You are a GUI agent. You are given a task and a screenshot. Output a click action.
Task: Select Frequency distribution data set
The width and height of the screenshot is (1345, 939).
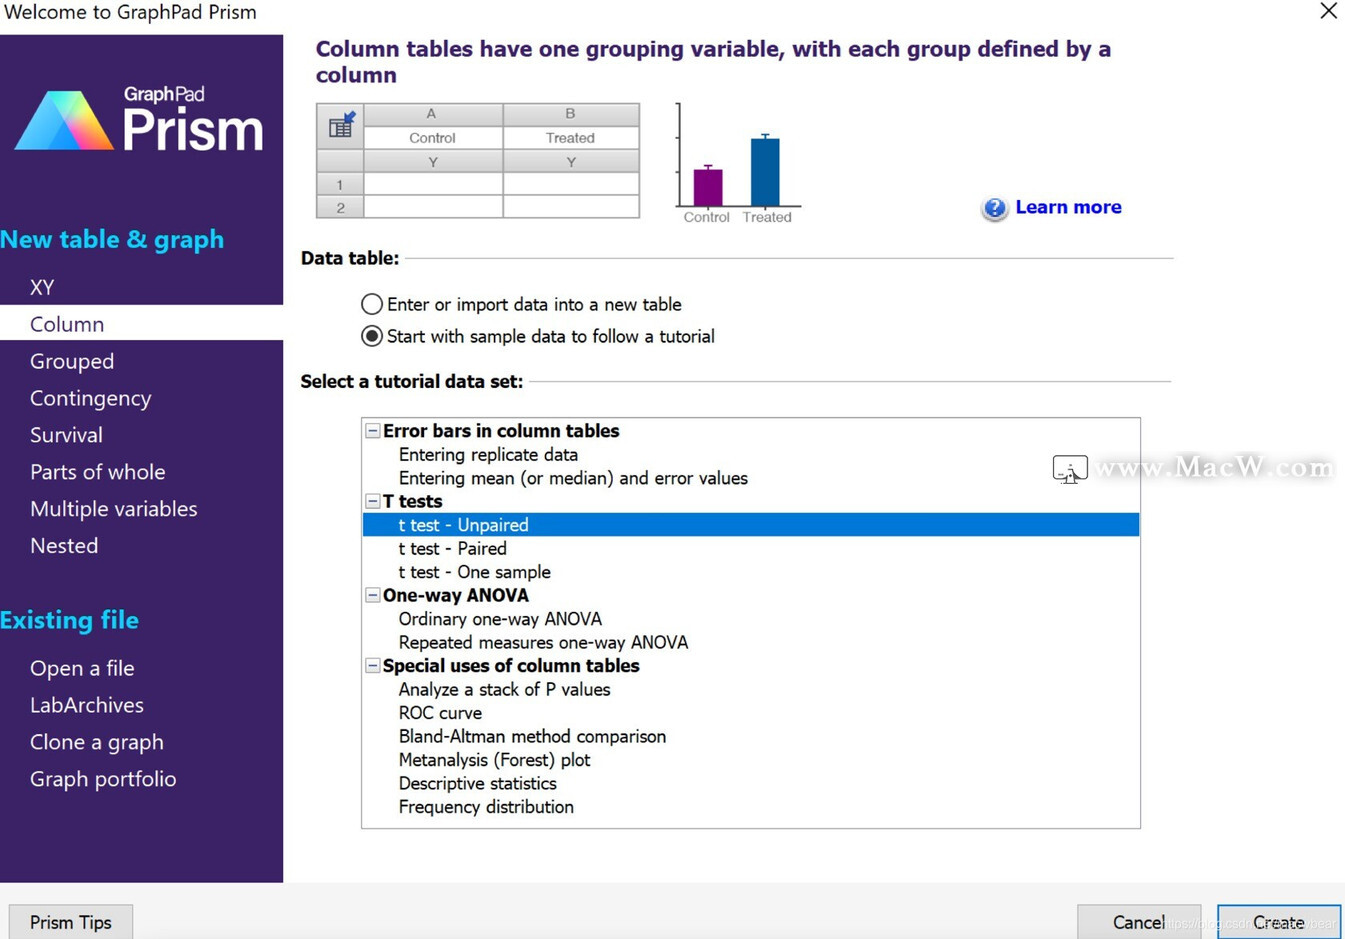(x=486, y=807)
